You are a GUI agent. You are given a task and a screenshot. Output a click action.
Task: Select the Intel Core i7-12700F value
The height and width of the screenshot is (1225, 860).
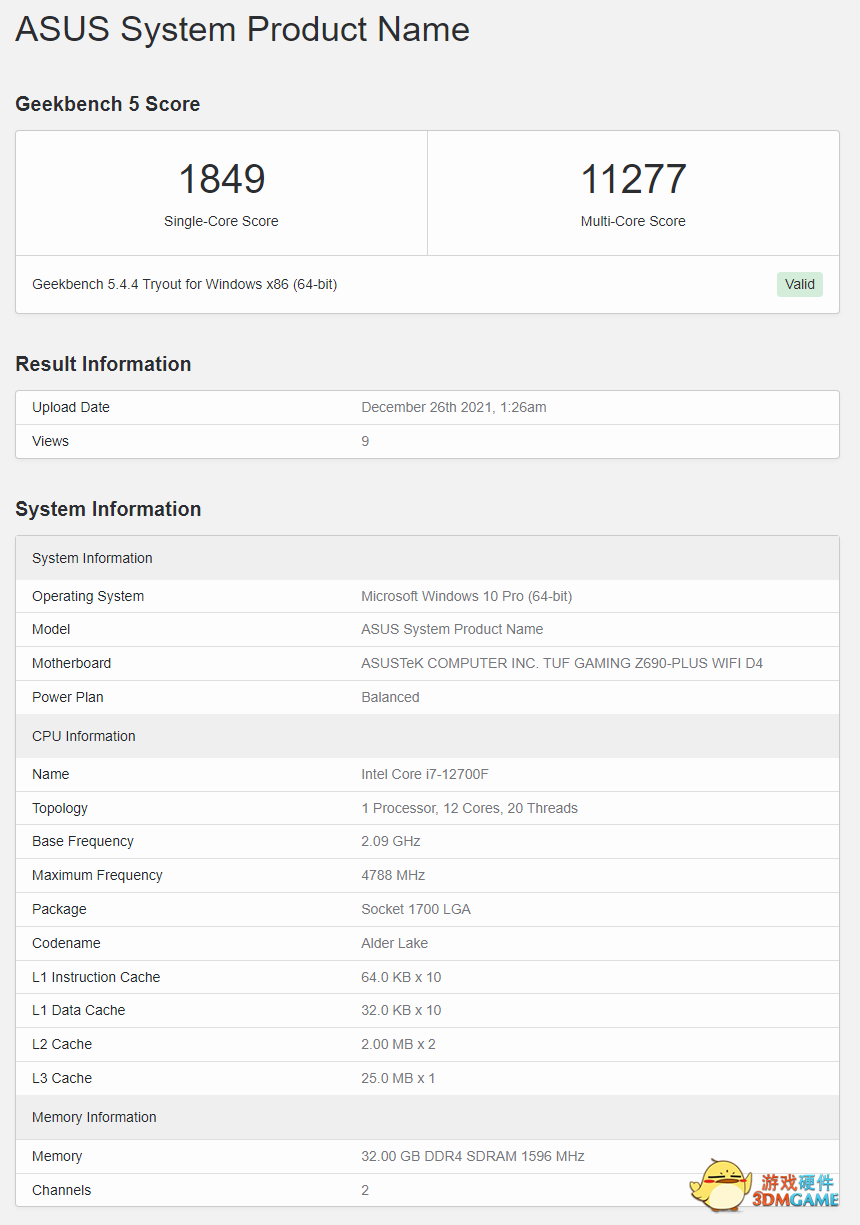425,774
